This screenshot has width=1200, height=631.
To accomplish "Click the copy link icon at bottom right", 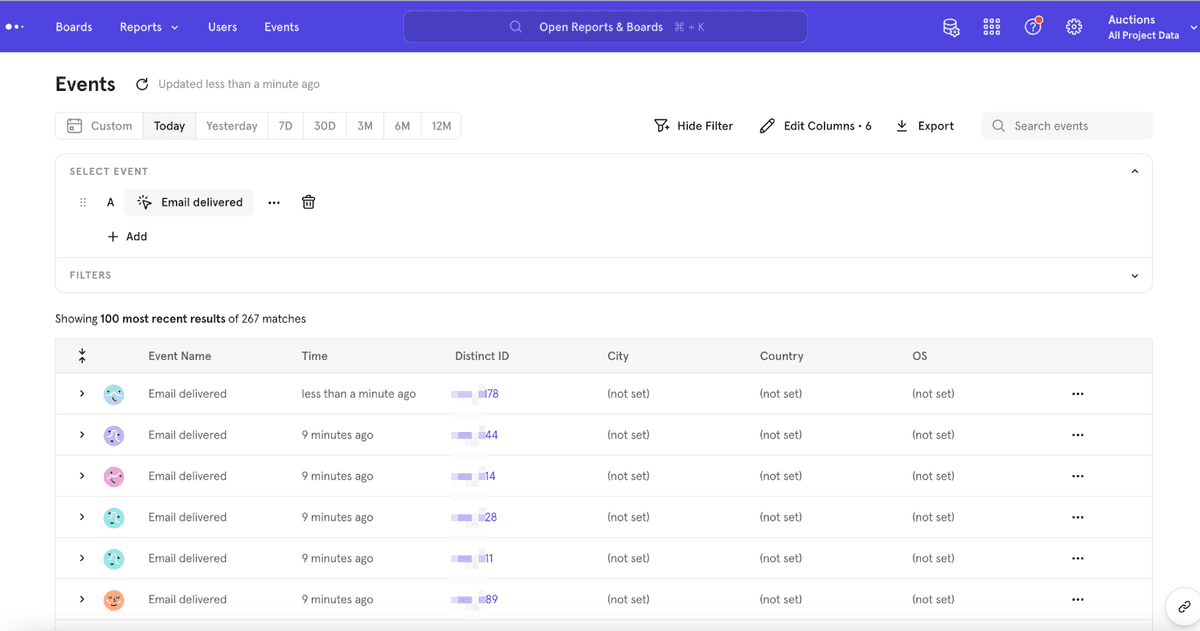I will click(1184, 607).
